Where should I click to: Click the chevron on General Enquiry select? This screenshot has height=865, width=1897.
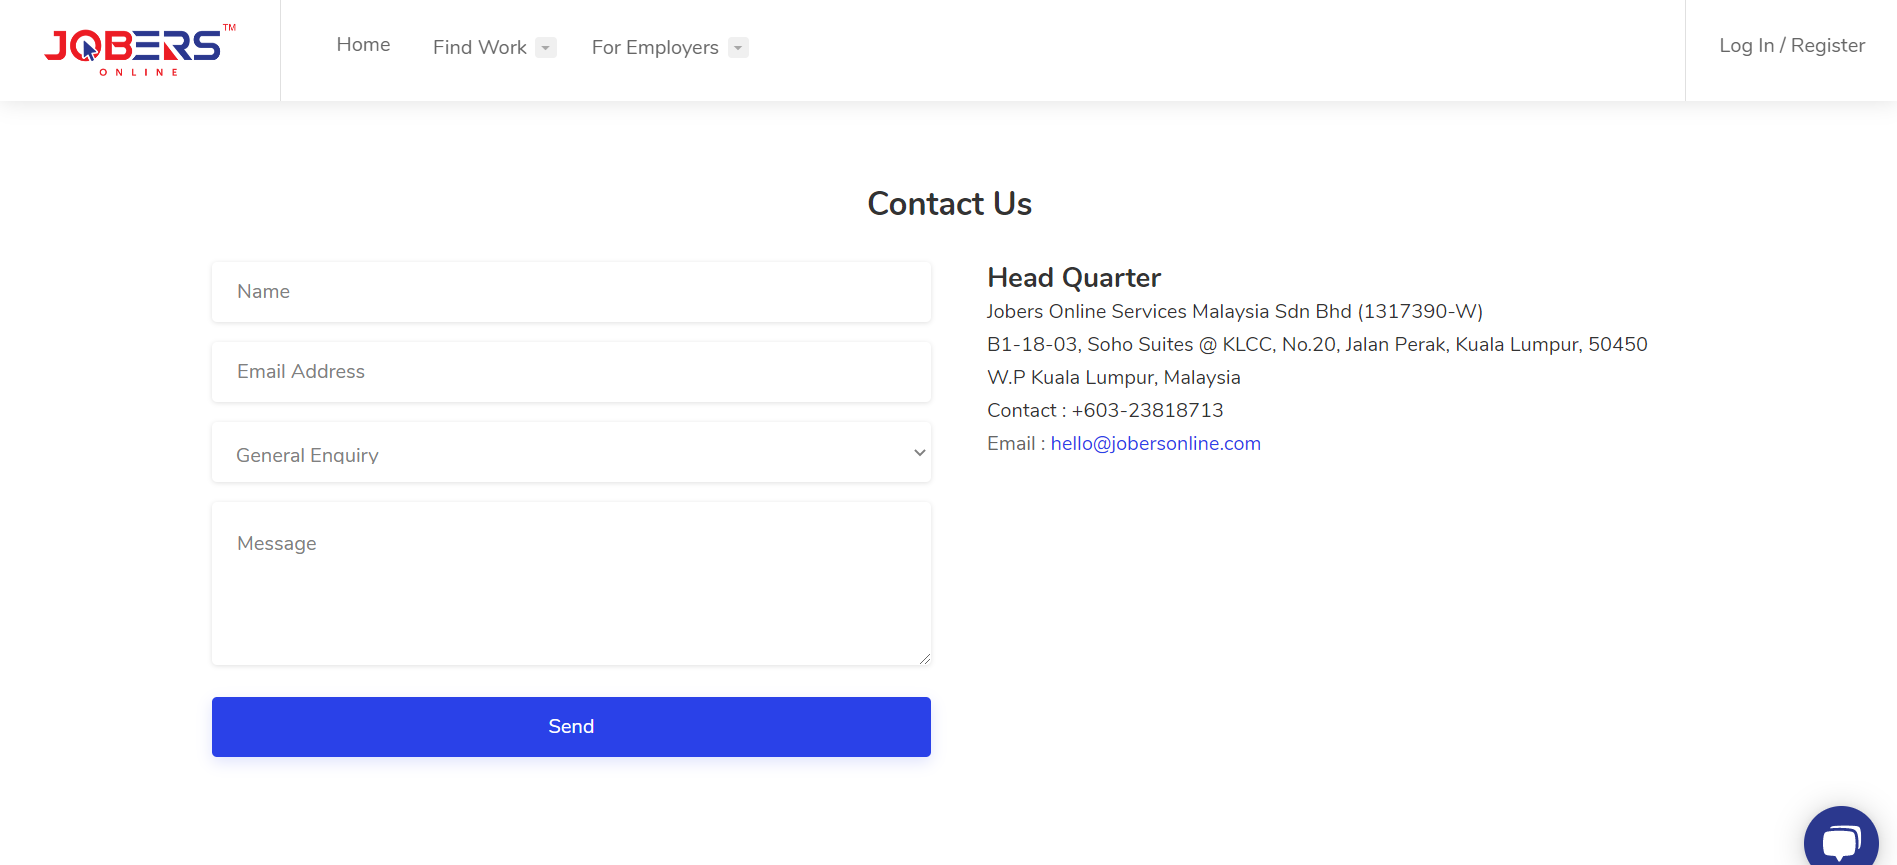(919, 453)
